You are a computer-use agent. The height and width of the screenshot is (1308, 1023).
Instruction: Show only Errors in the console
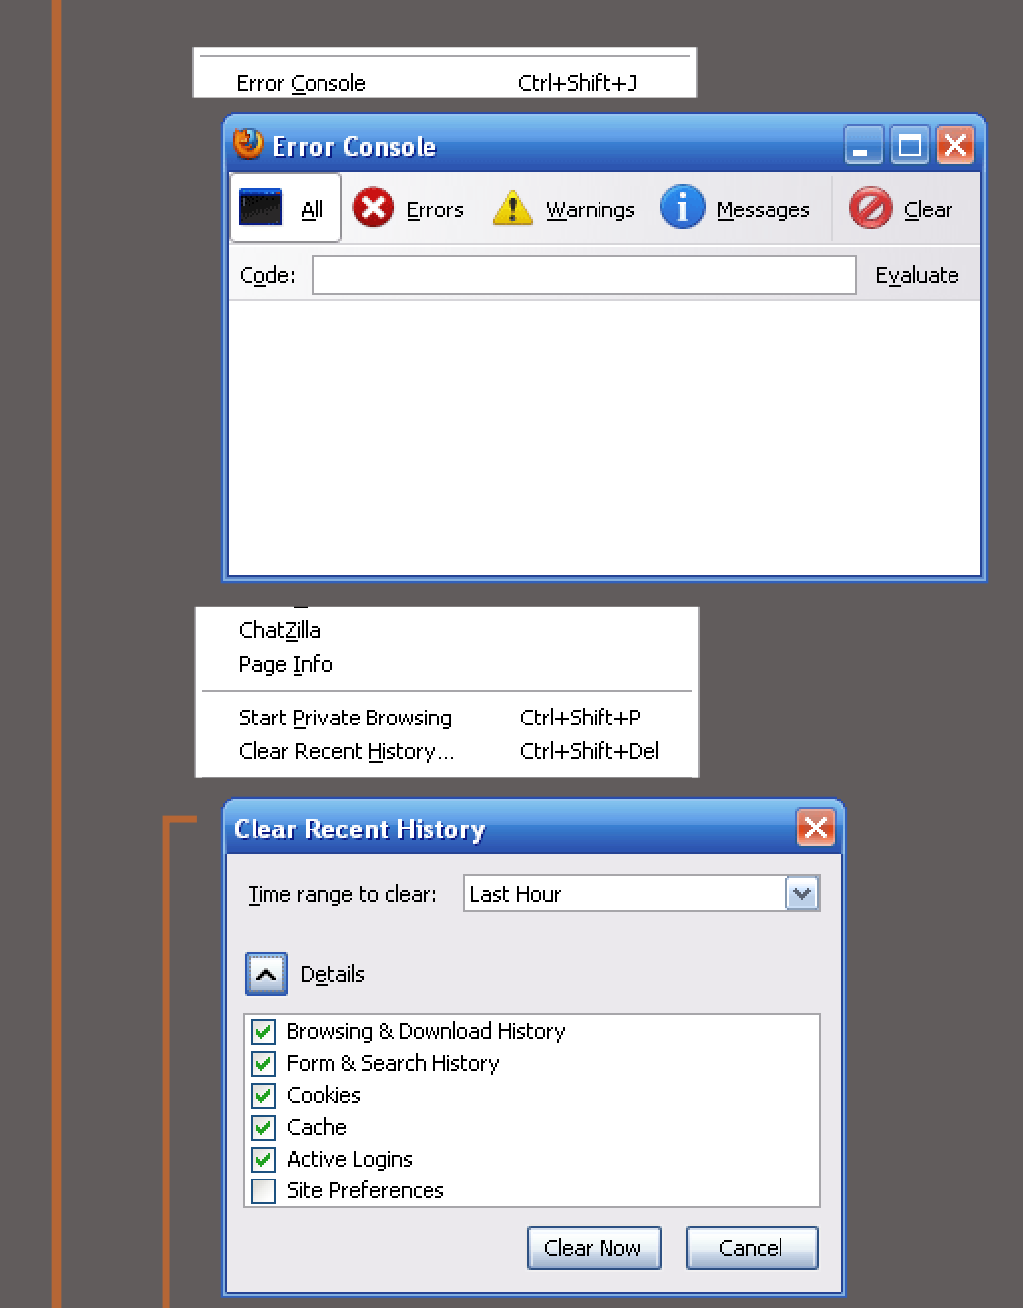[x=374, y=209]
